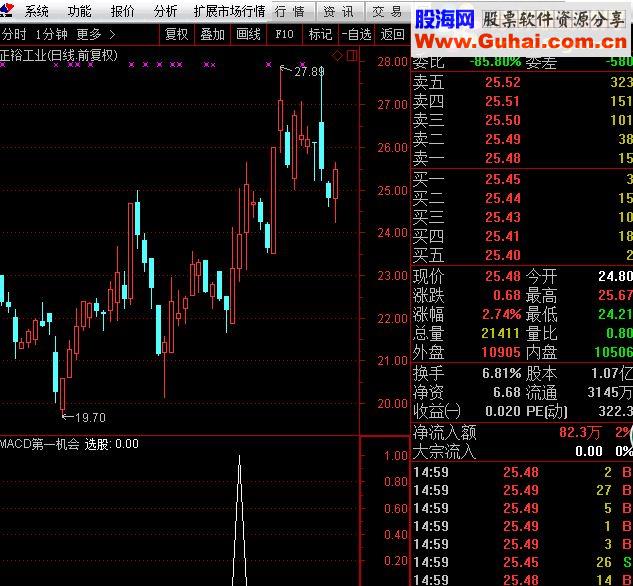Open the Www.Guhai.com.cn link
The image size is (633, 586).
(x=521, y=42)
